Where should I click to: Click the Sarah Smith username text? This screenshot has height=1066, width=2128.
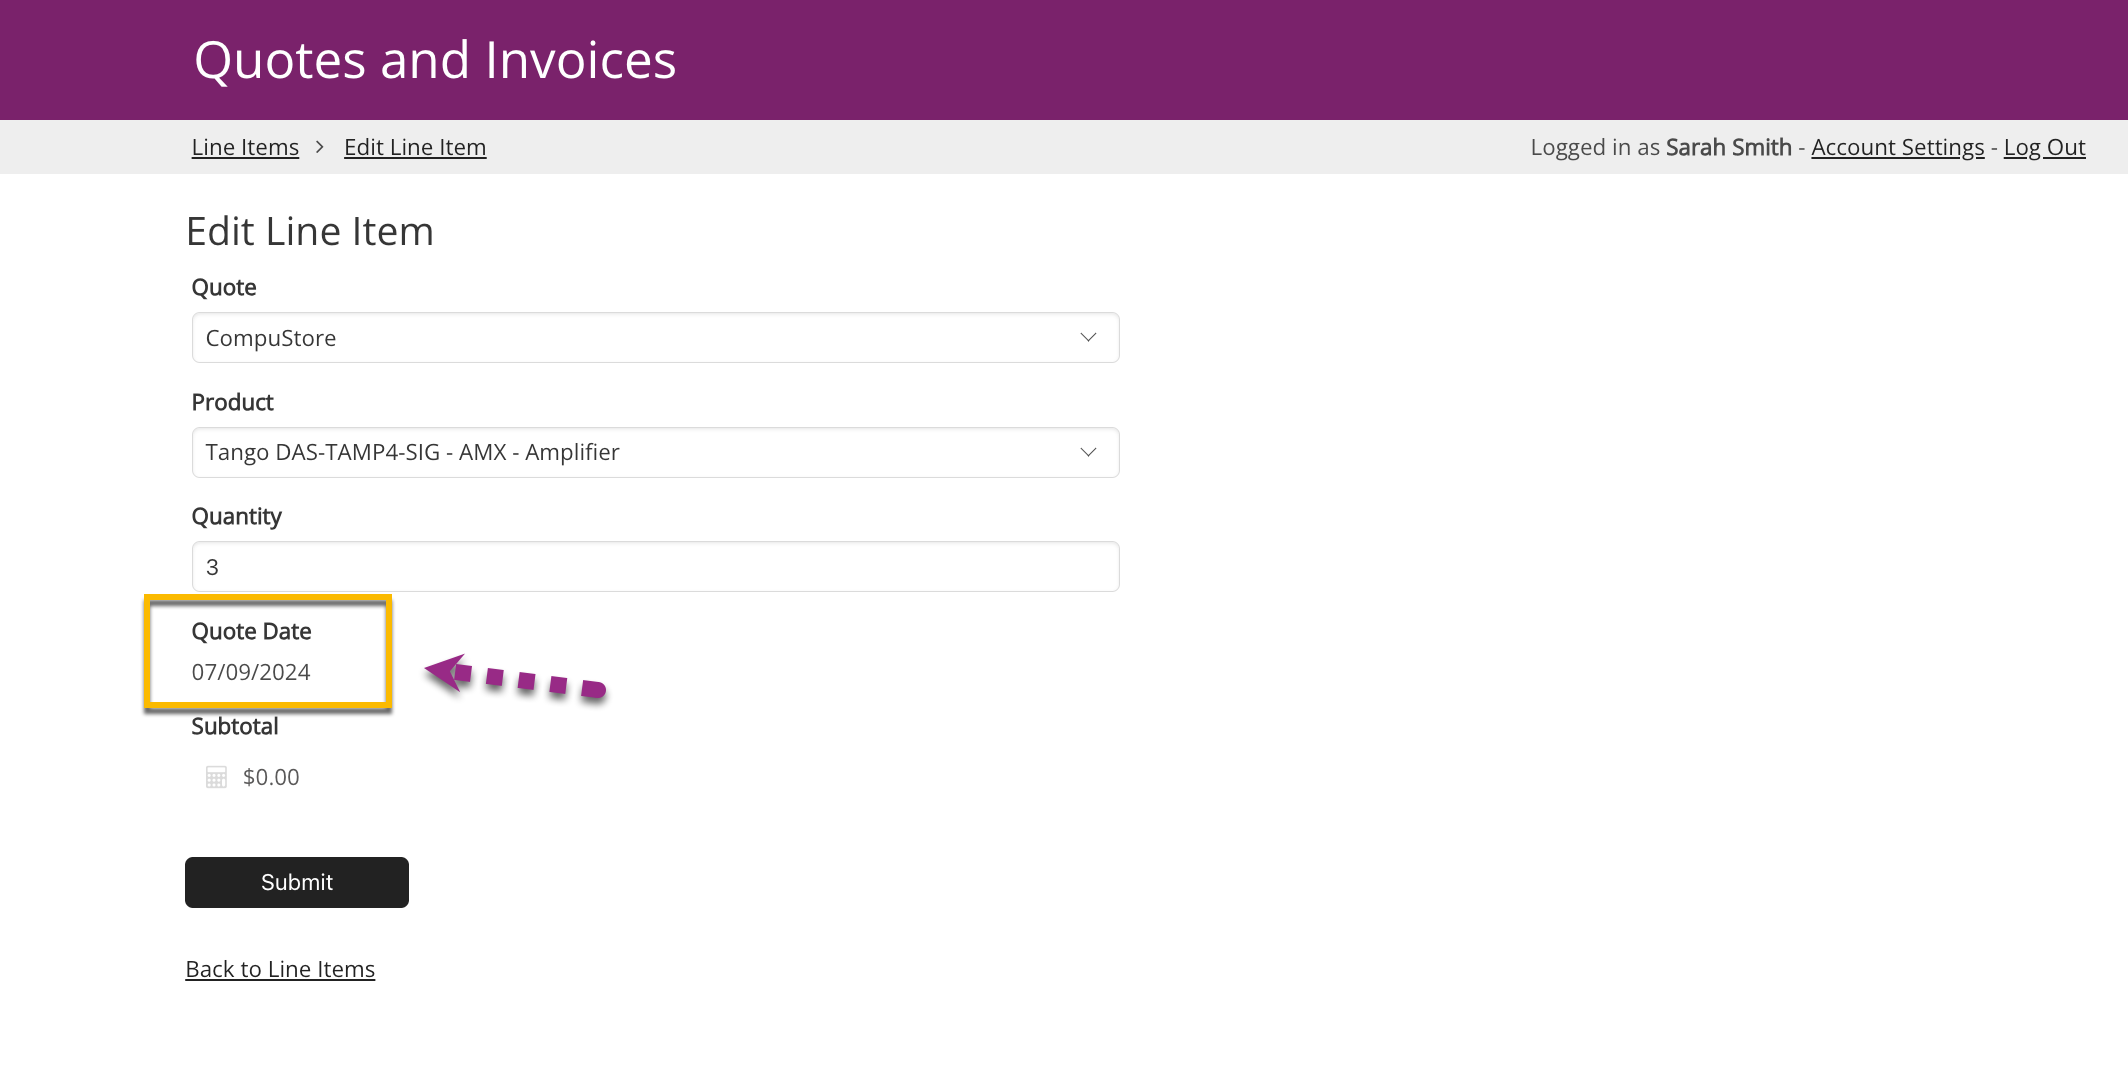click(1728, 147)
